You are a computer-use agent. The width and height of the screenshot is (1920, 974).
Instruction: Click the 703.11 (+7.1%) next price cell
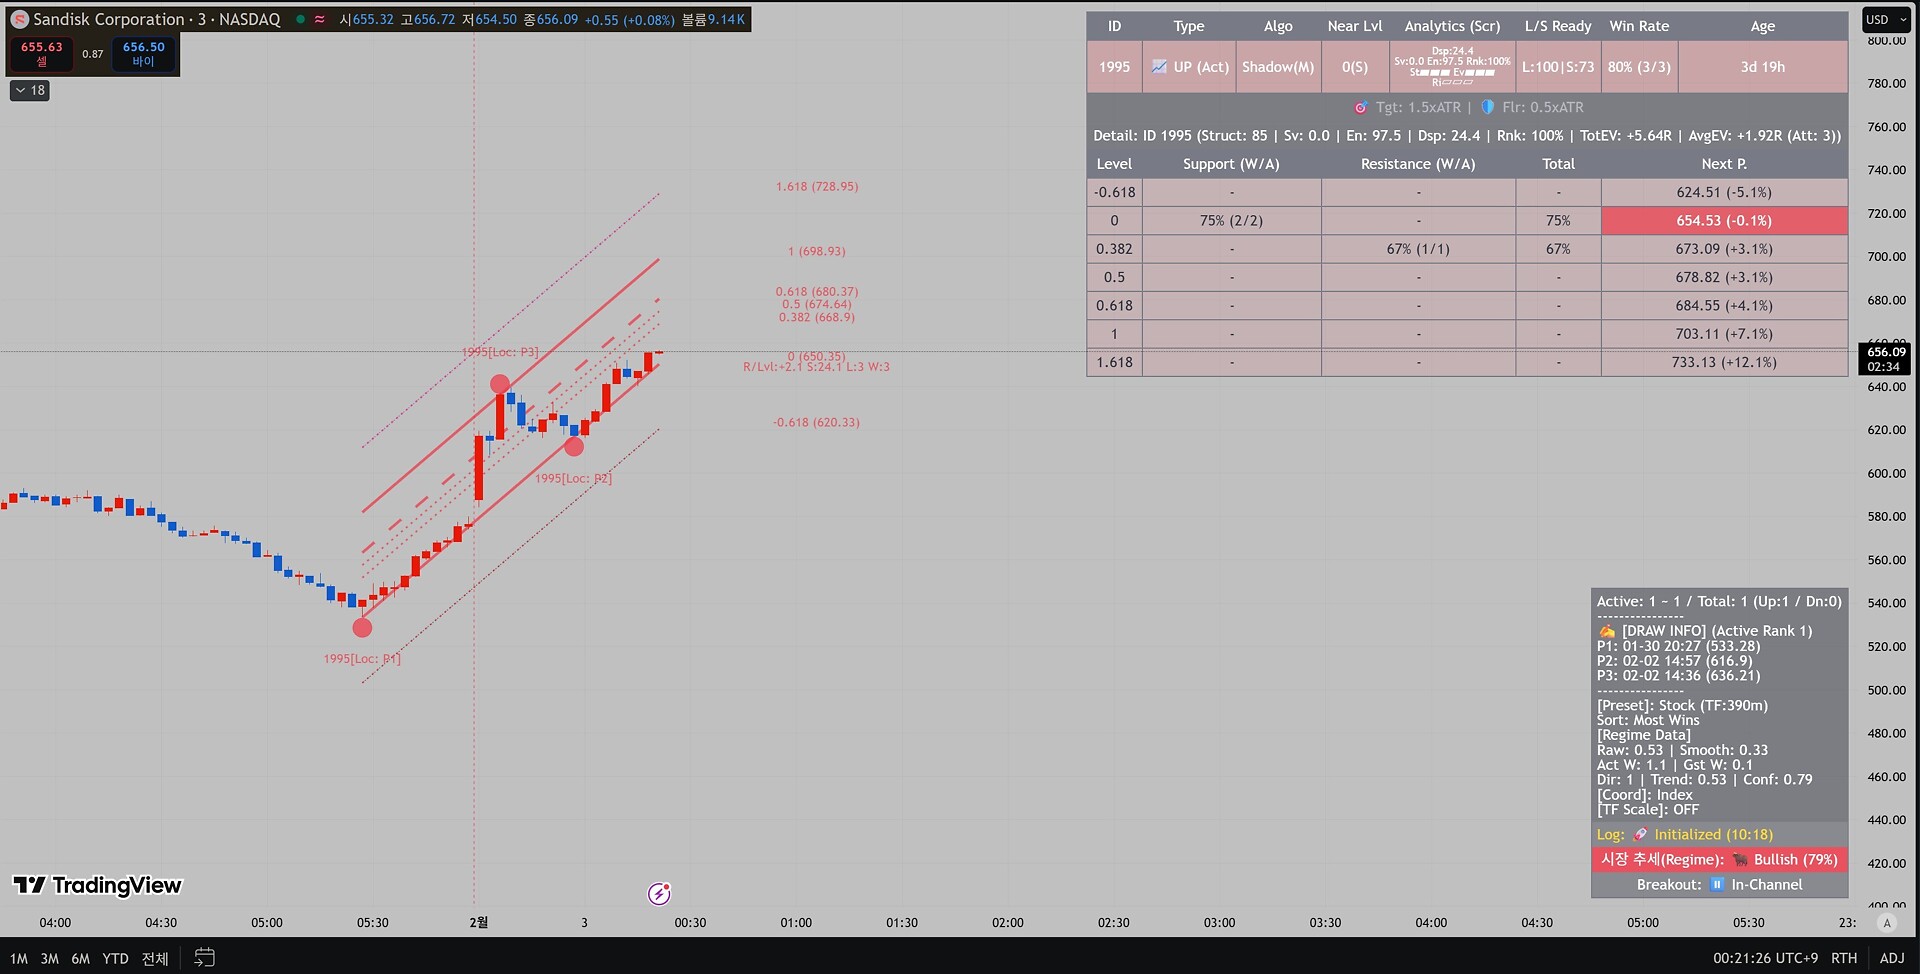coord(1724,334)
